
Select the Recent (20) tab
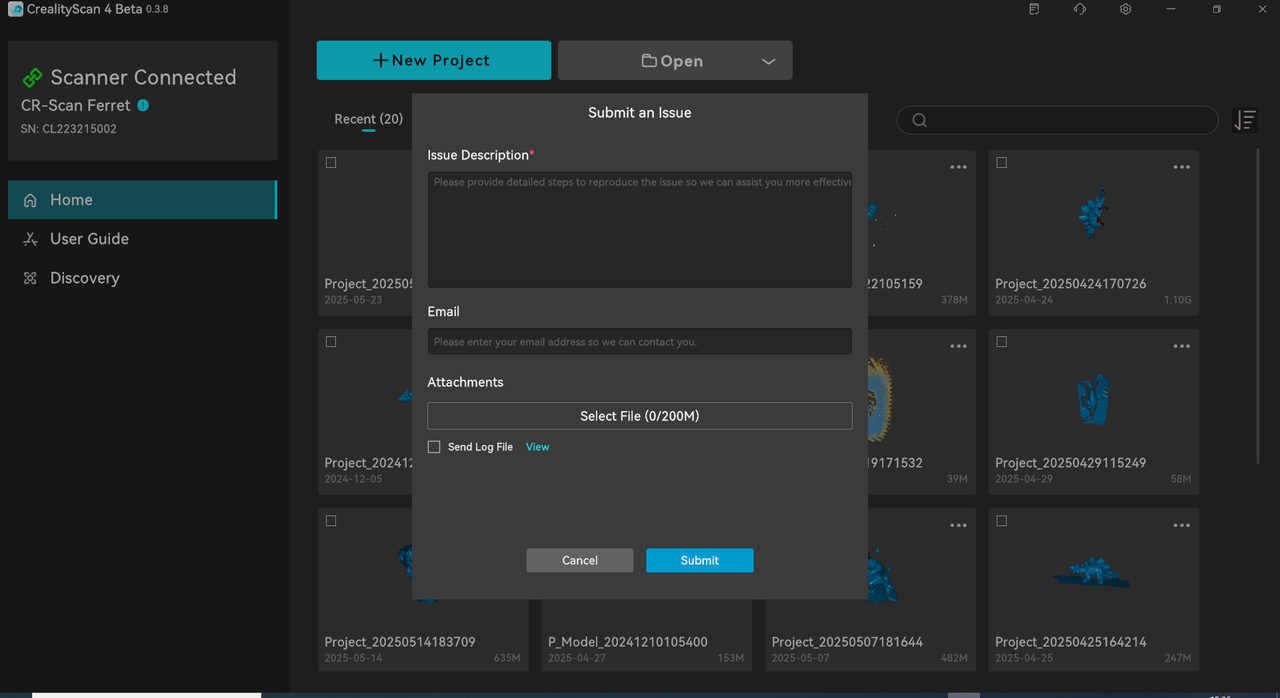tap(368, 119)
